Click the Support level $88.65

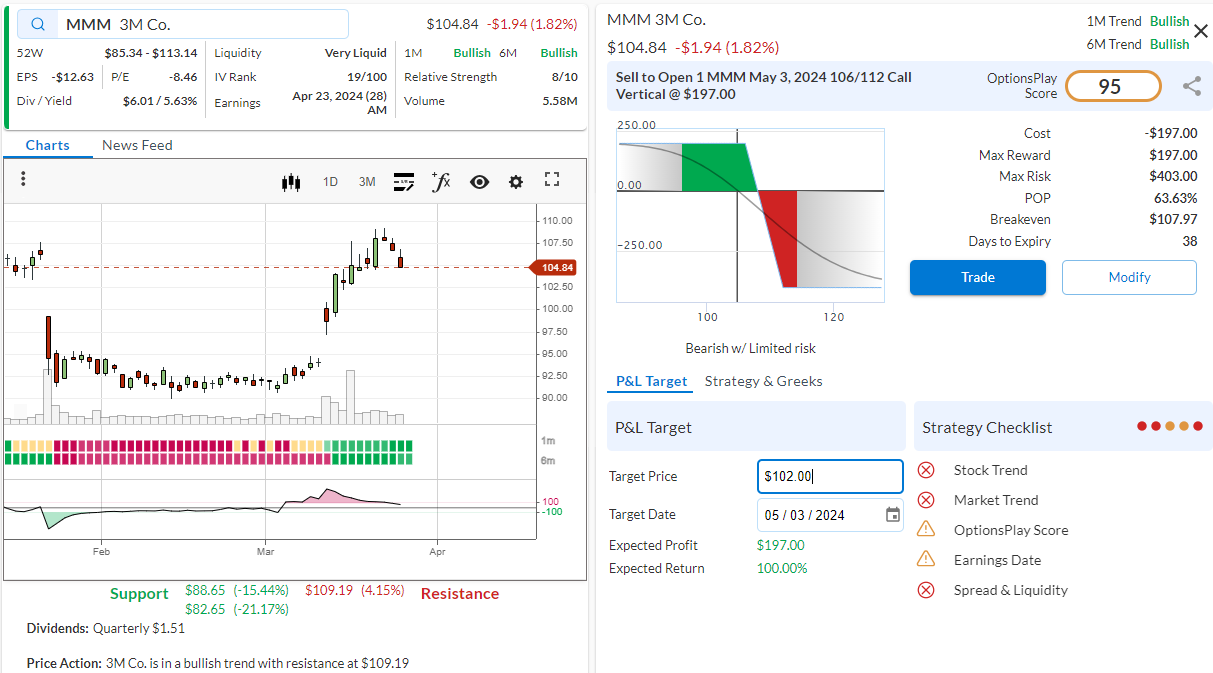236,591
